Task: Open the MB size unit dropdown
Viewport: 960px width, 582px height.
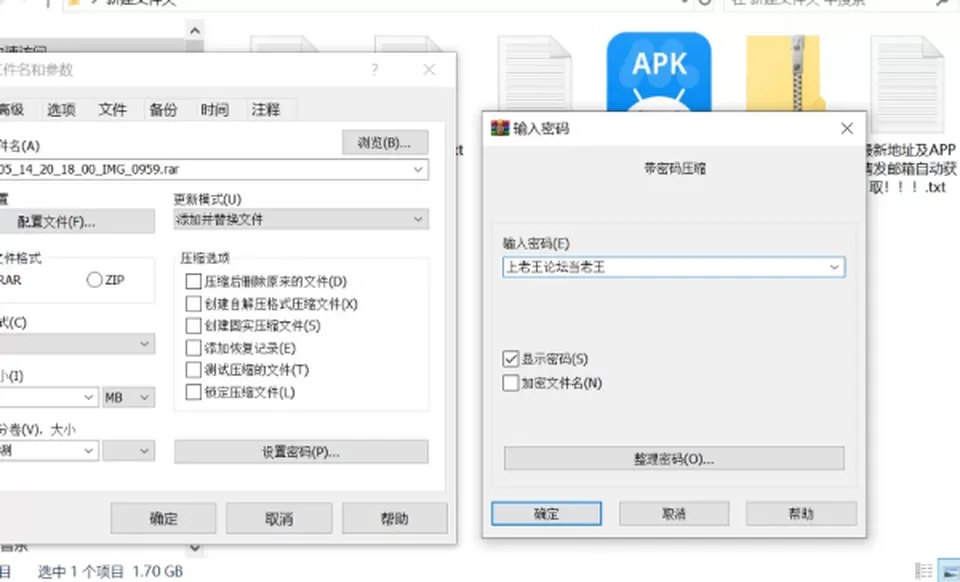Action: tap(129, 397)
